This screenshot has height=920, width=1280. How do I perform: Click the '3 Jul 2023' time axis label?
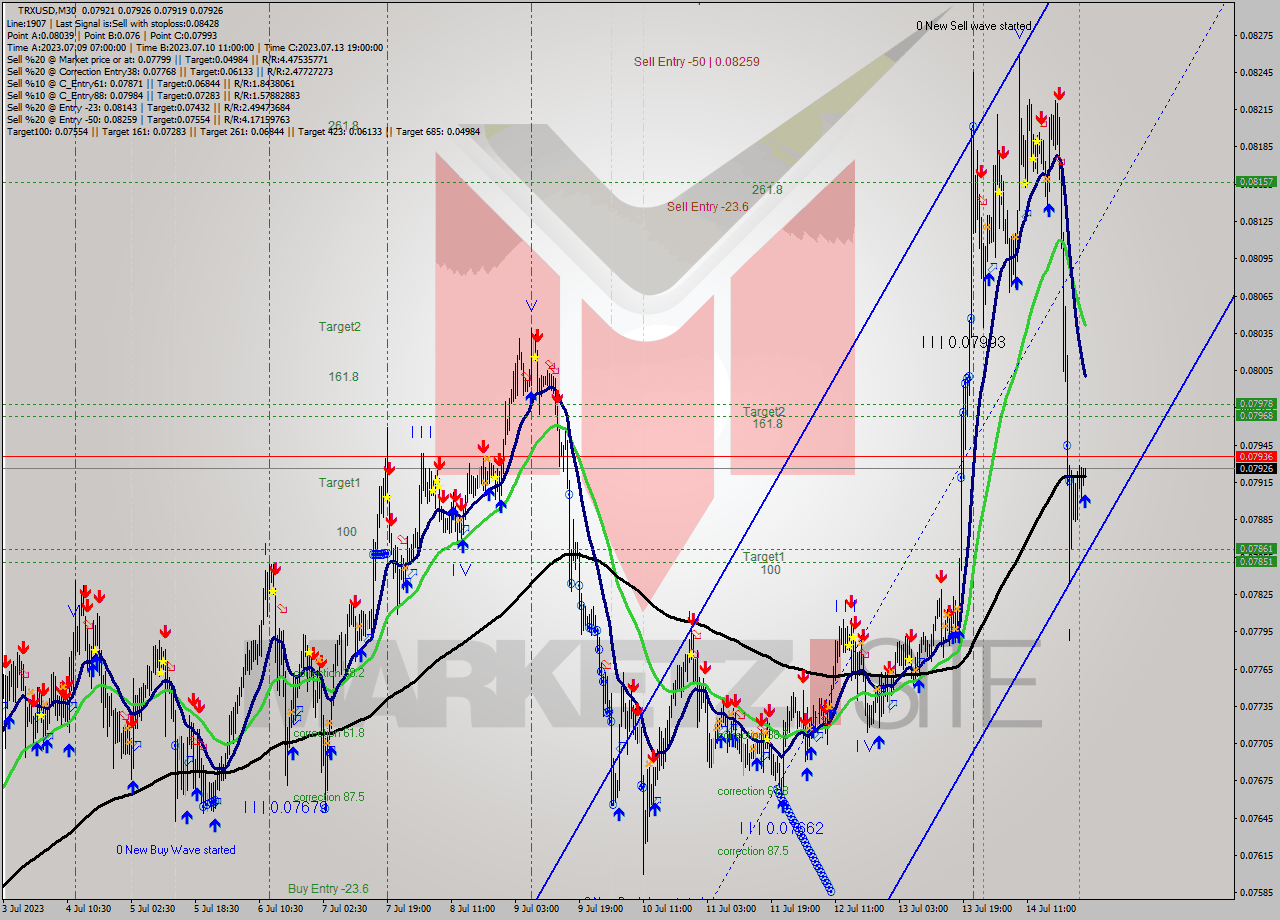pyautogui.click(x=24, y=909)
